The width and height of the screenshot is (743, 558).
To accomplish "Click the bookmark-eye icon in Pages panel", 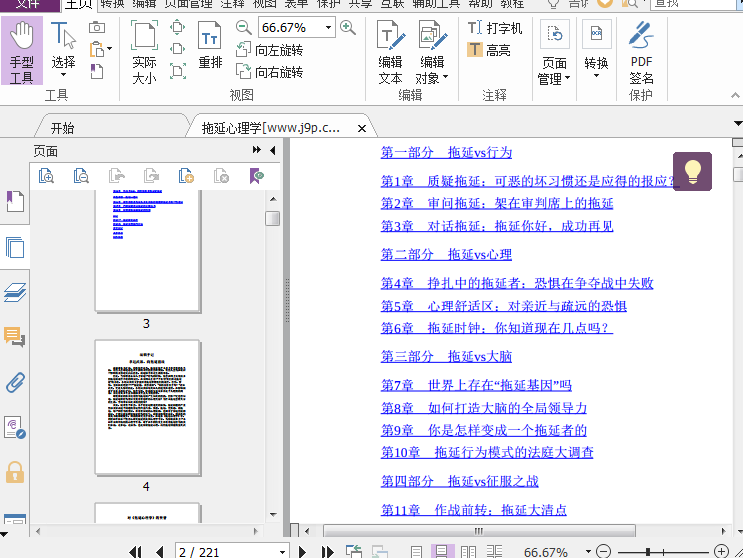I will click(x=256, y=176).
